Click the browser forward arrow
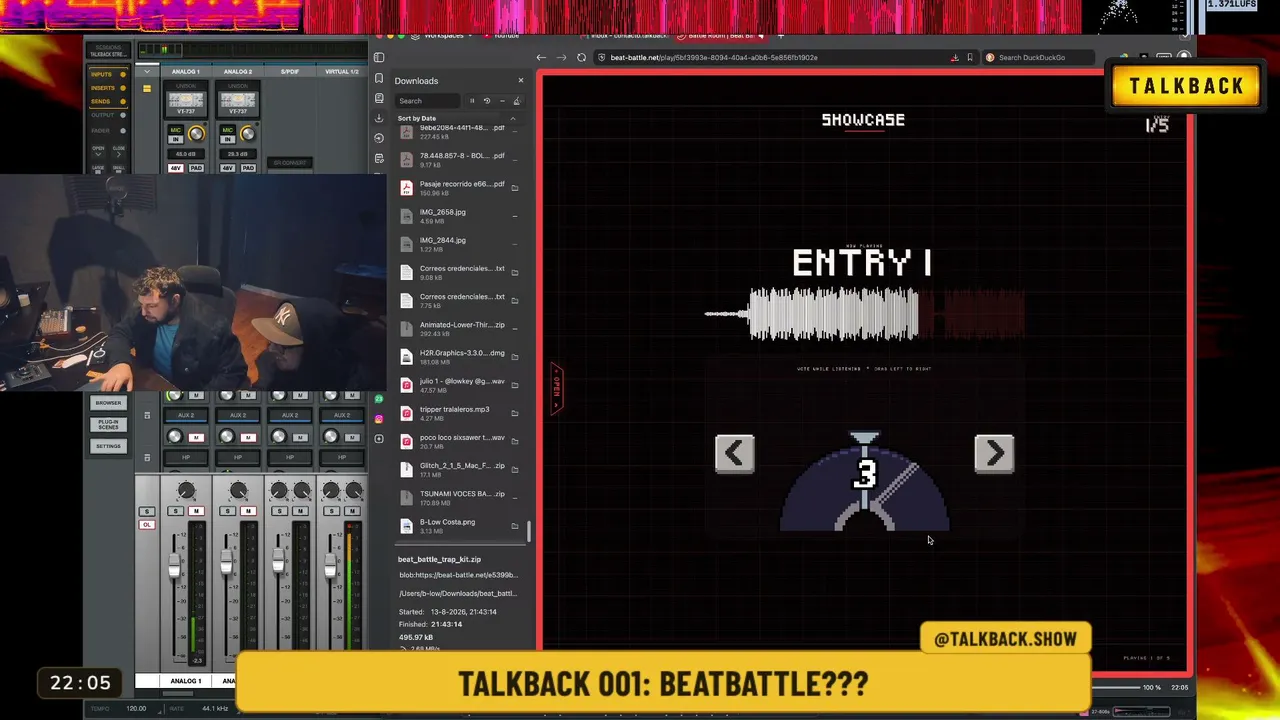Viewport: 1280px width, 720px height. [x=560, y=57]
